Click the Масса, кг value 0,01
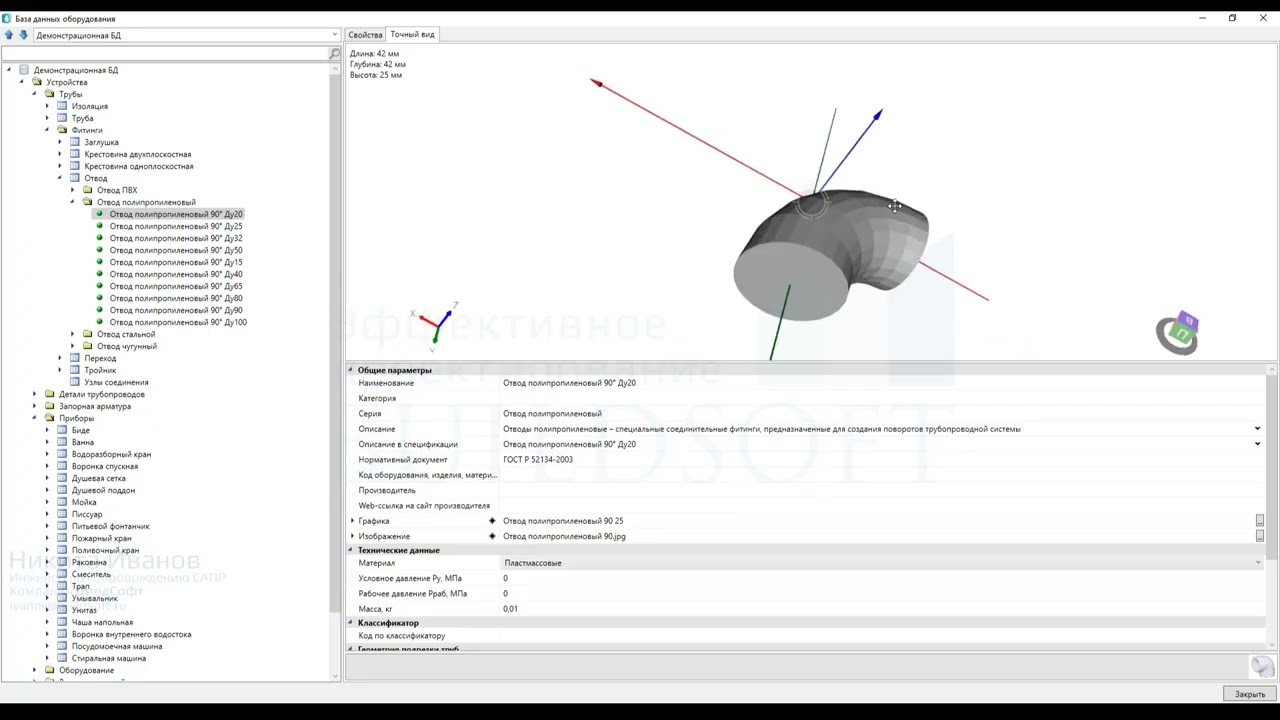 (x=510, y=609)
